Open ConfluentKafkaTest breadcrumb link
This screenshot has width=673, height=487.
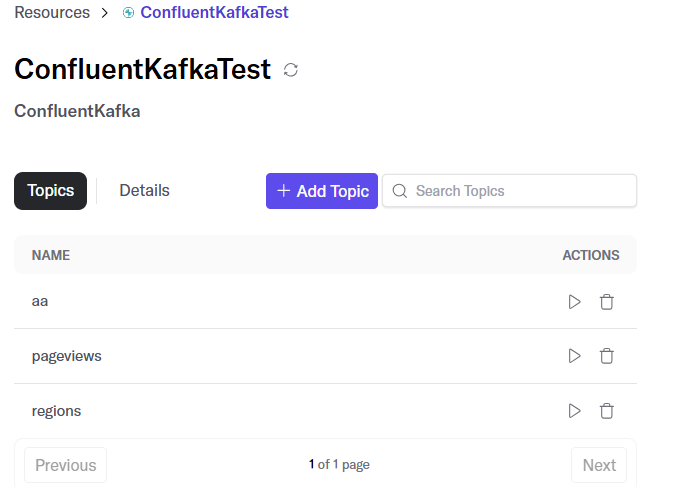click(214, 13)
